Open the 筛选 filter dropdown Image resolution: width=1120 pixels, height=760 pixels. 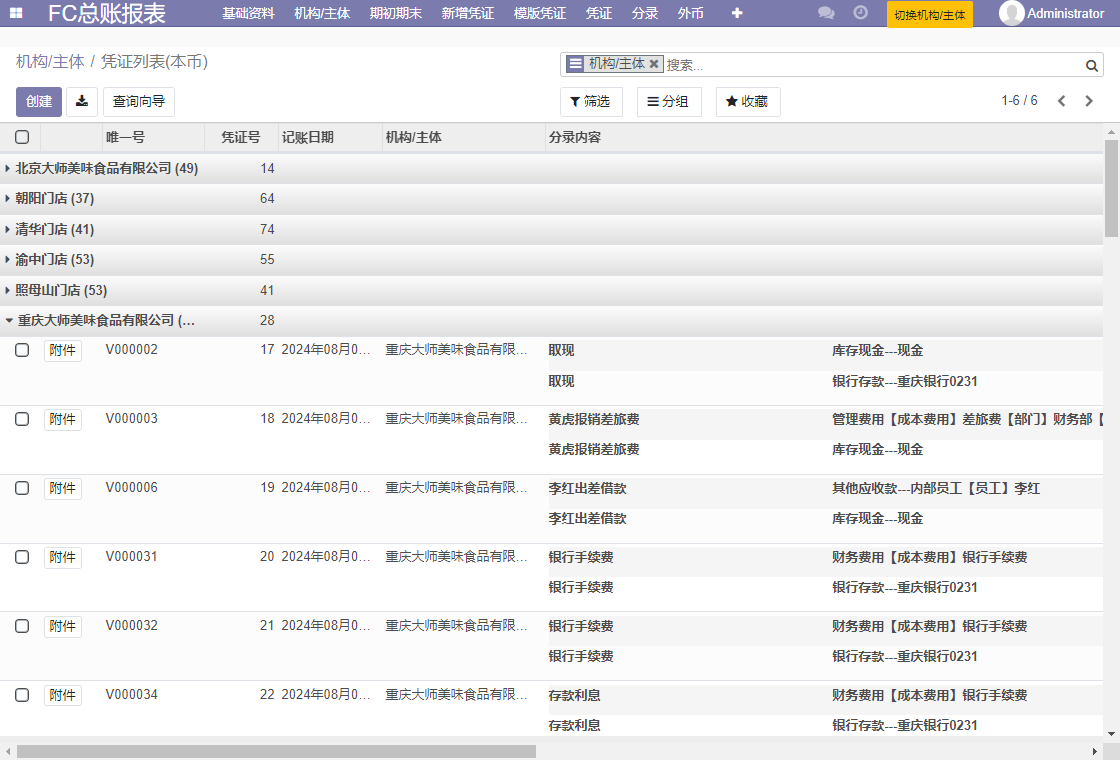coord(591,101)
